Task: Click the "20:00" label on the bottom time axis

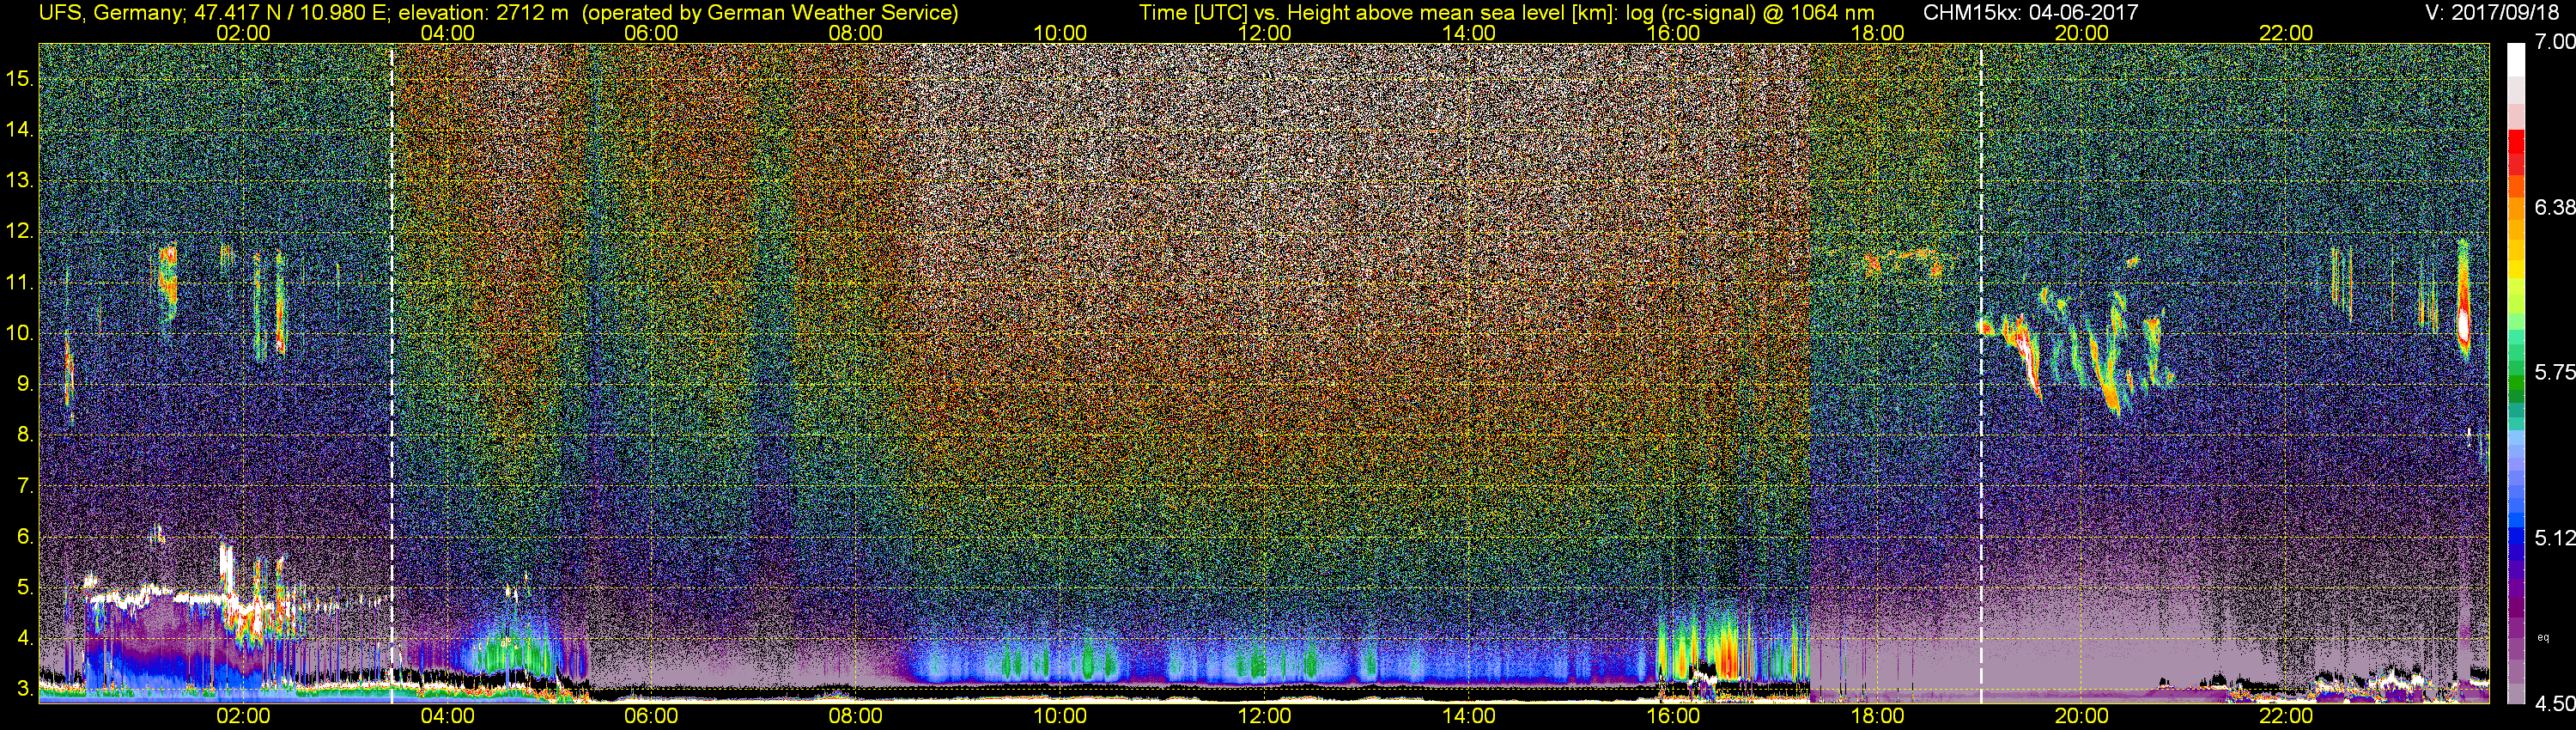Action: (2082, 716)
